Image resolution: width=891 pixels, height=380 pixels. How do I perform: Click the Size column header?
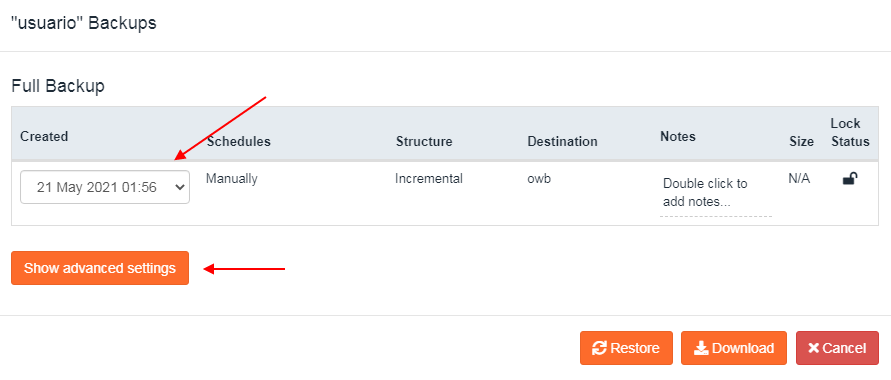point(801,141)
